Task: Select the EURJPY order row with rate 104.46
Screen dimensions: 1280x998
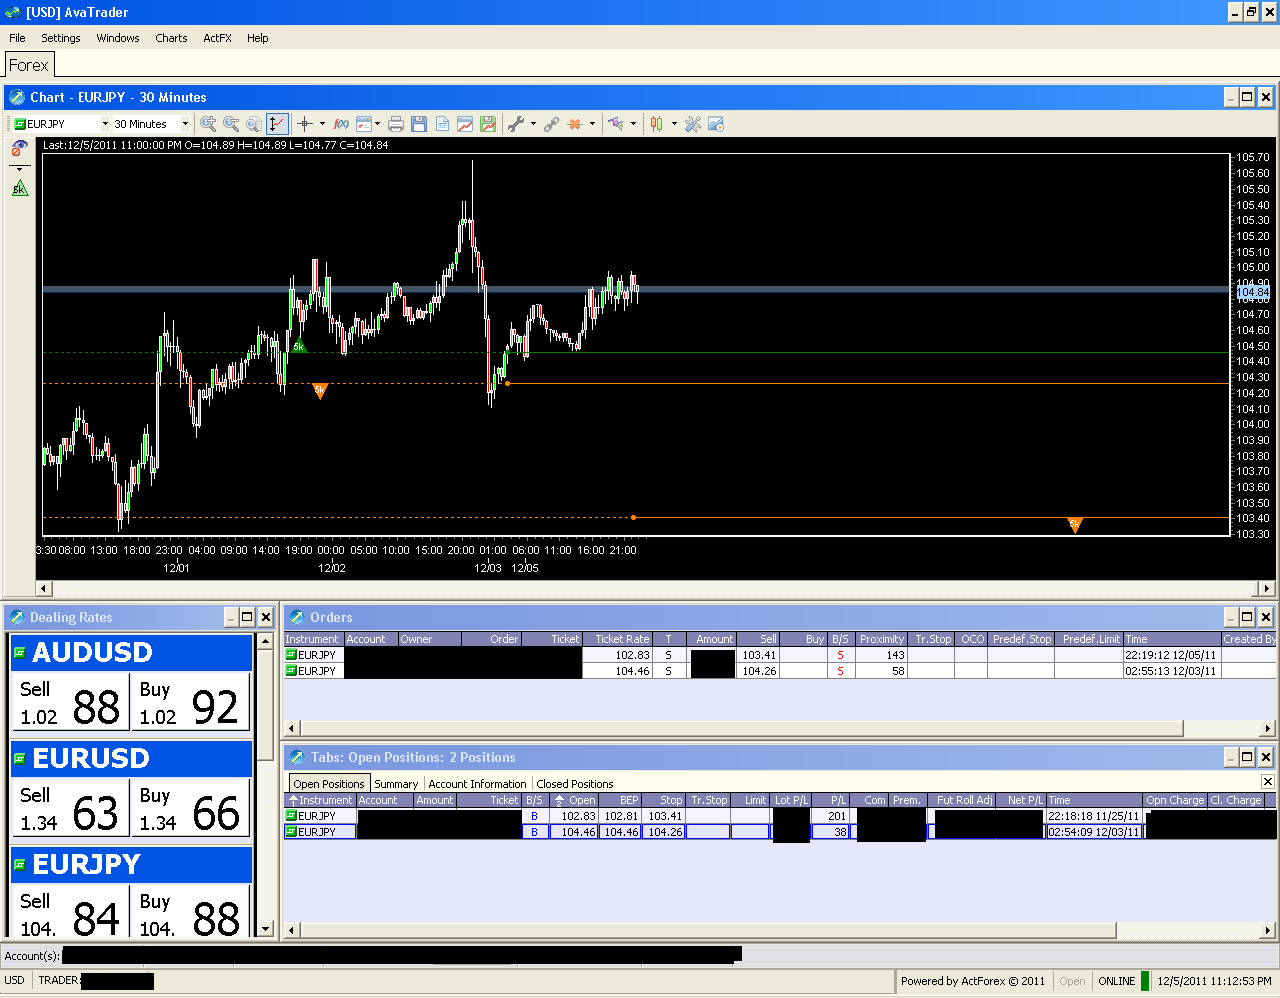Action: pos(780,671)
